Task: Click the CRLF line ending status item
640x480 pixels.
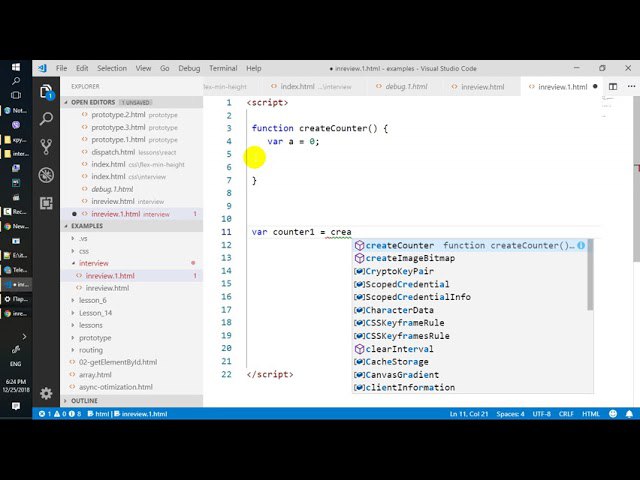Action: pyautogui.click(x=566, y=414)
